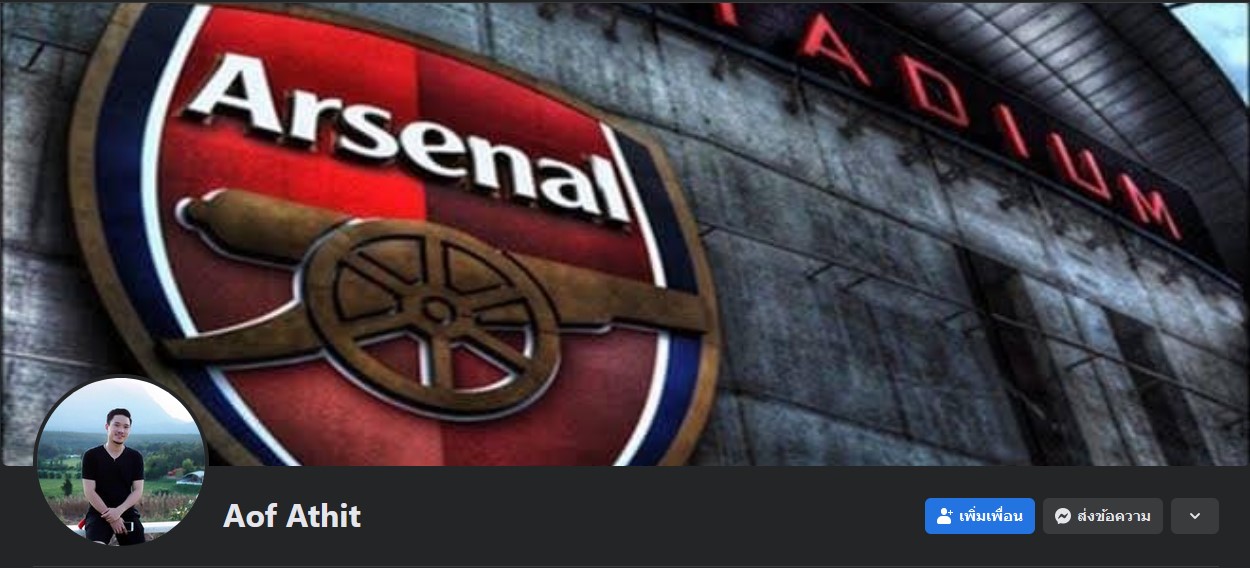The width and height of the screenshot is (1250, 568).
Task: Click the profile name Aof Athit
Action: (292, 516)
